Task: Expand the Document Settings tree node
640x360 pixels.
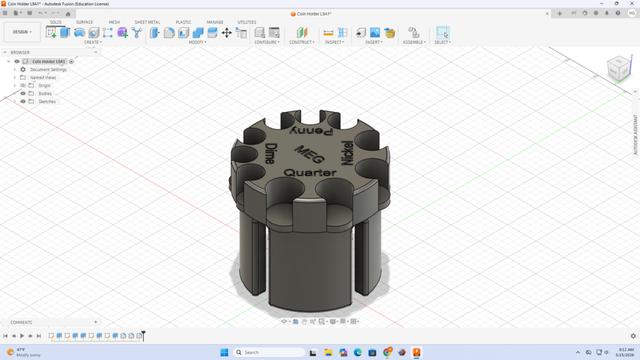Action: point(15,69)
